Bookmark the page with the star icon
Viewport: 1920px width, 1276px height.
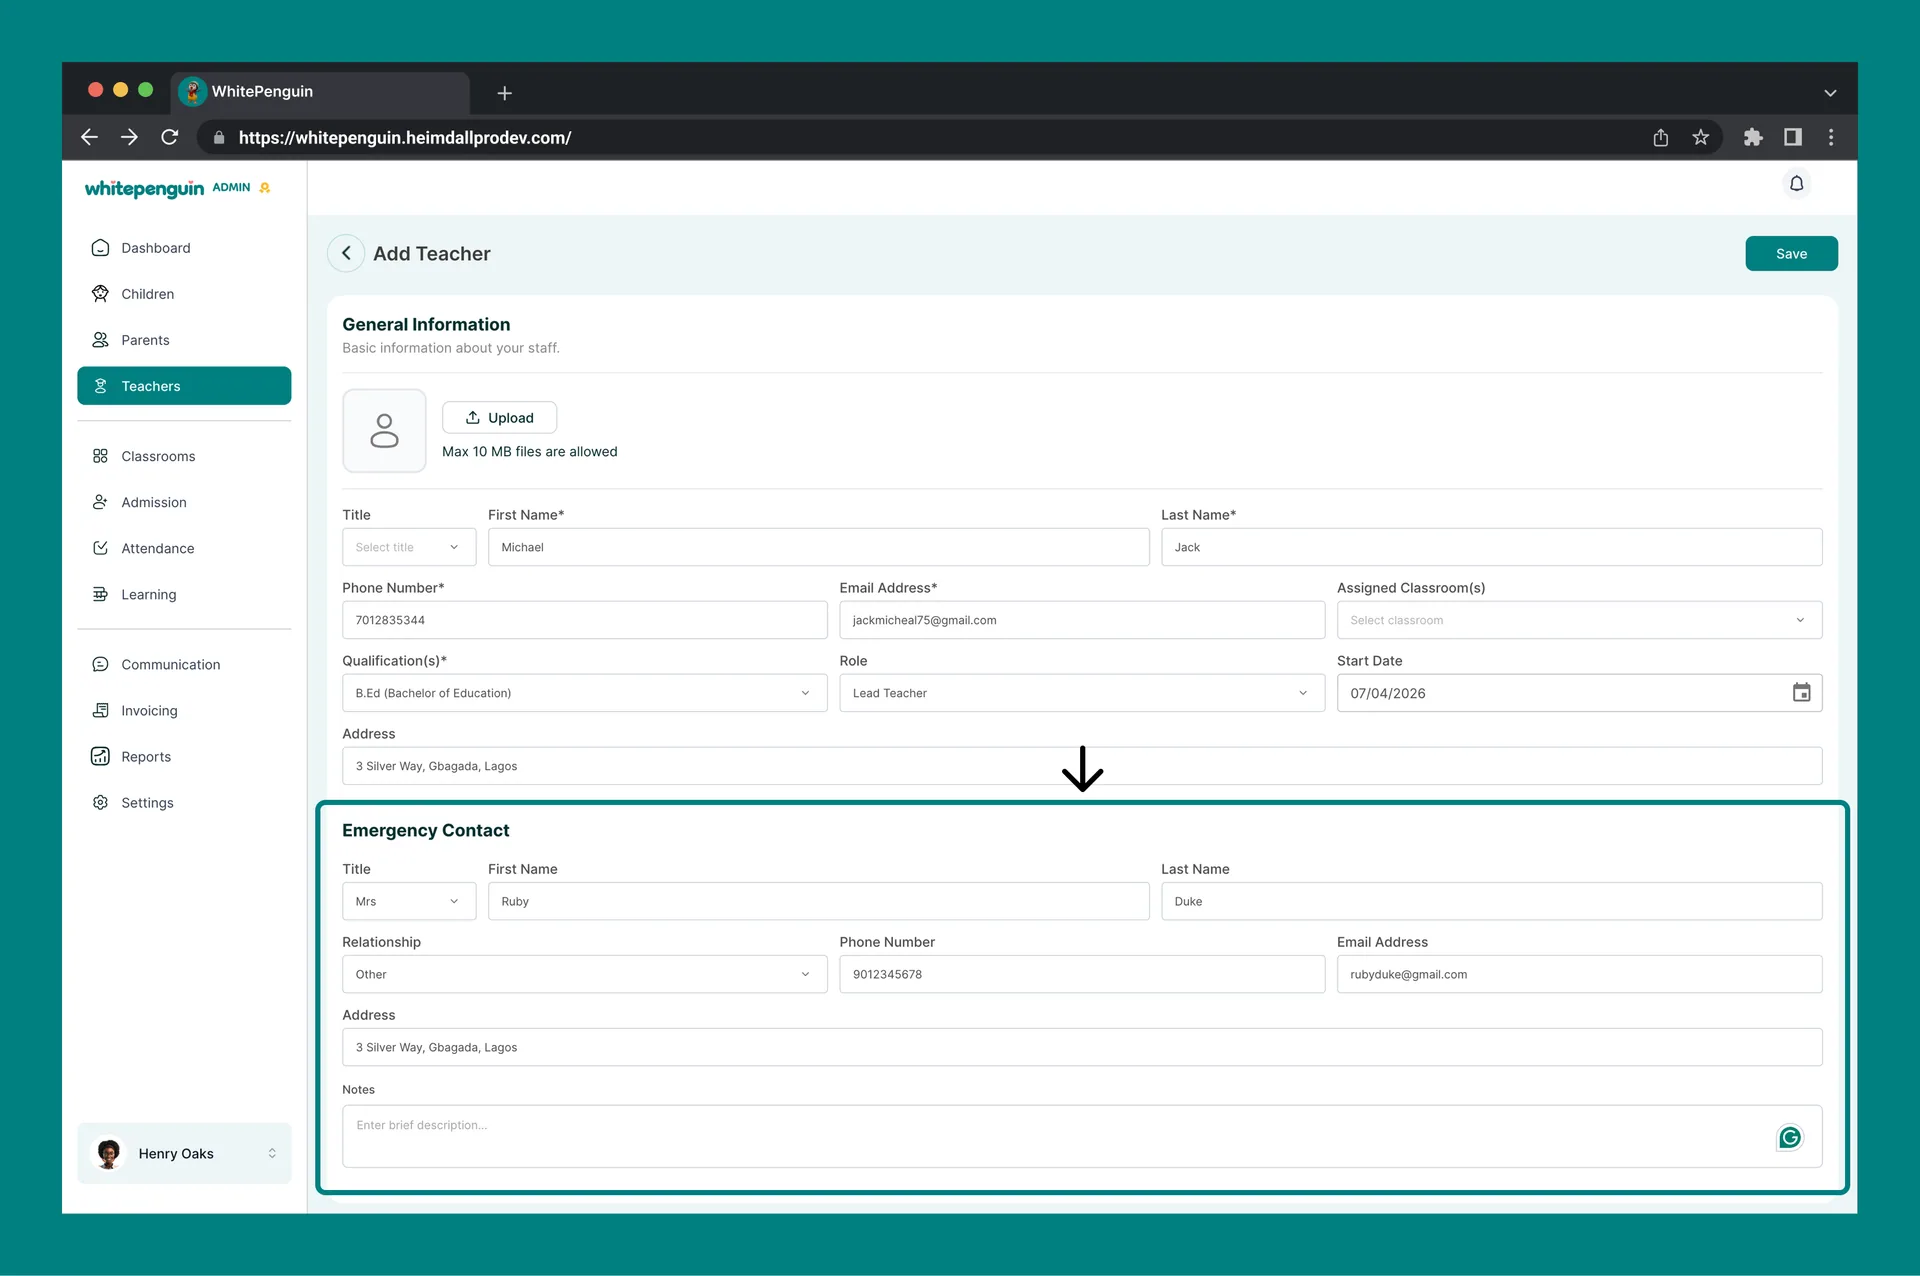click(x=1701, y=137)
